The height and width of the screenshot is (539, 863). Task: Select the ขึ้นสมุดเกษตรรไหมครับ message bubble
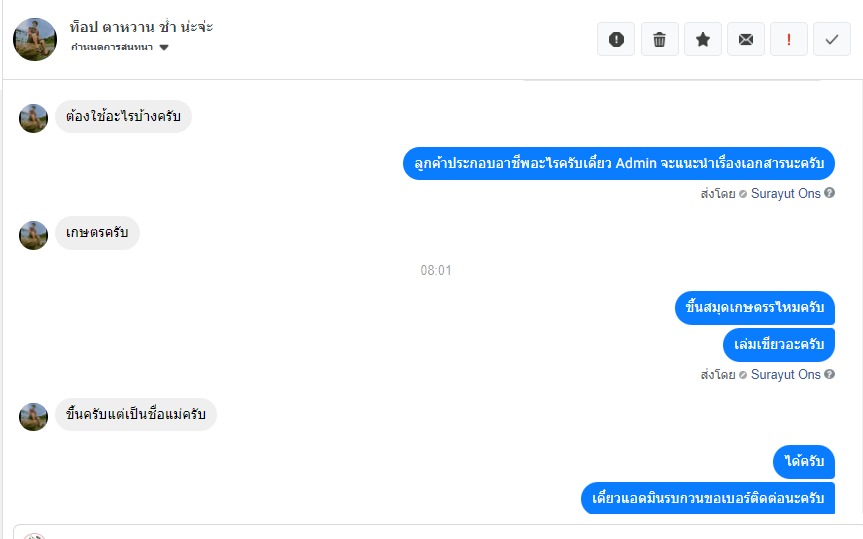click(755, 307)
